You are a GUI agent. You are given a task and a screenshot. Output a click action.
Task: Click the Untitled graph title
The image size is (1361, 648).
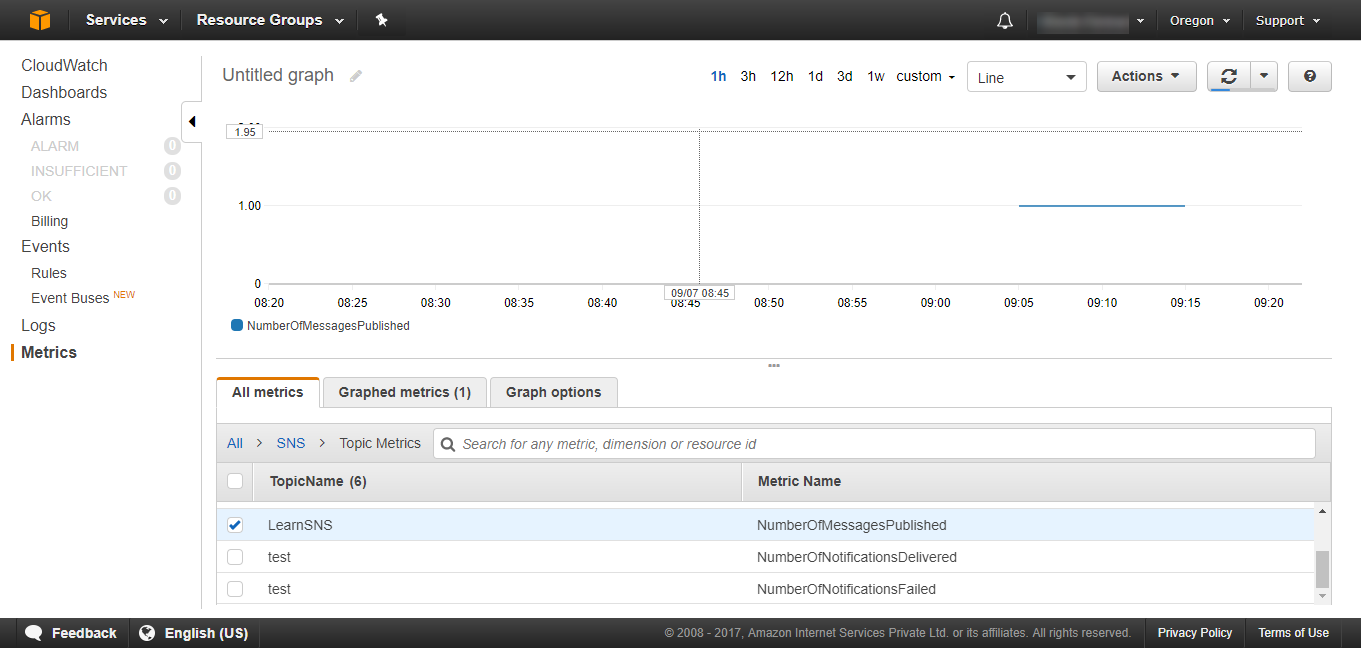[278, 75]
